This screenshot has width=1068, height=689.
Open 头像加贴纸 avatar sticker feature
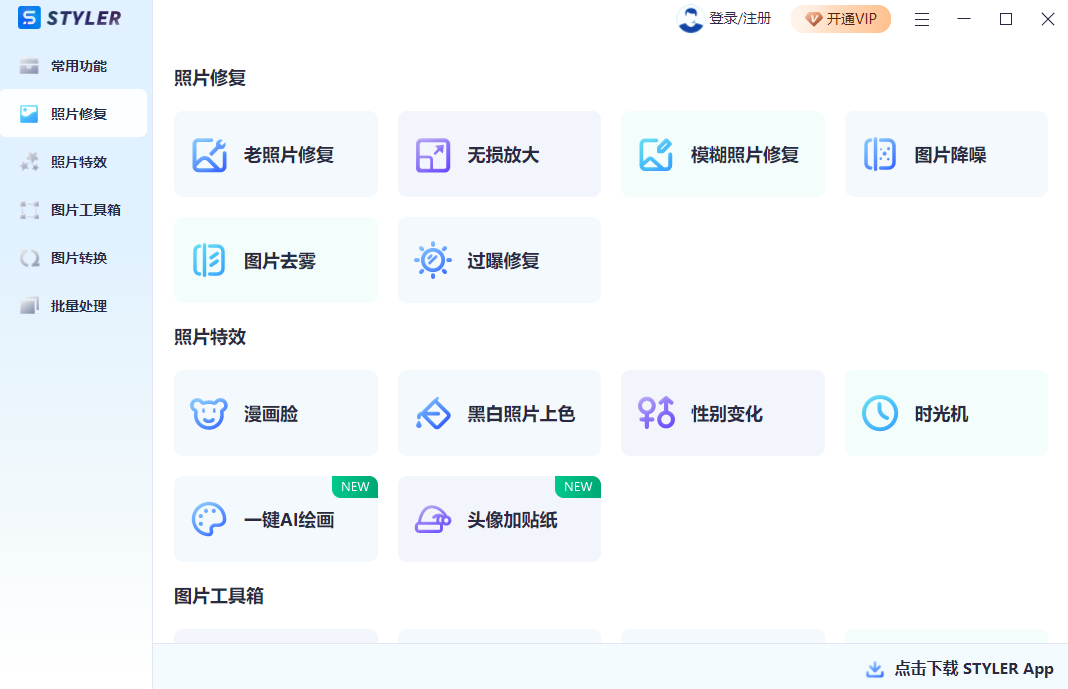coord(499,519)
